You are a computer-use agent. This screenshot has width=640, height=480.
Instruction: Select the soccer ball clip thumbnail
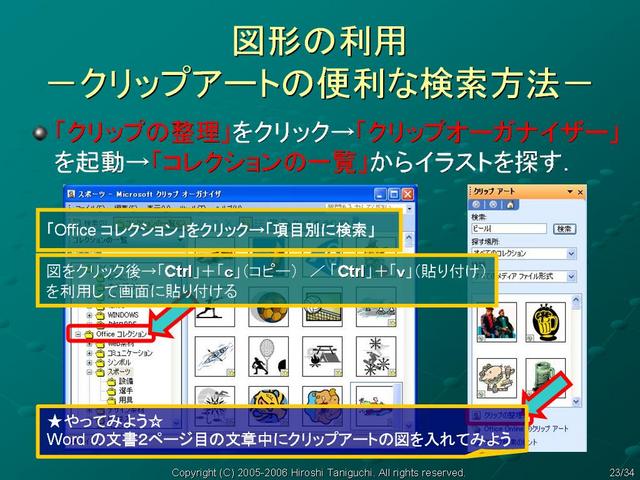tap(269, 316)
